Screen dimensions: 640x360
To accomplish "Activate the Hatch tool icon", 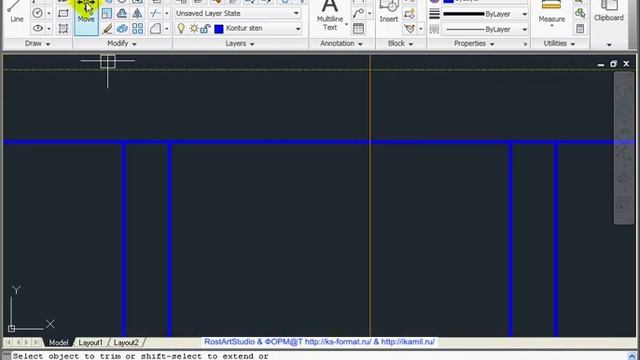I will [x=63, y=29].
